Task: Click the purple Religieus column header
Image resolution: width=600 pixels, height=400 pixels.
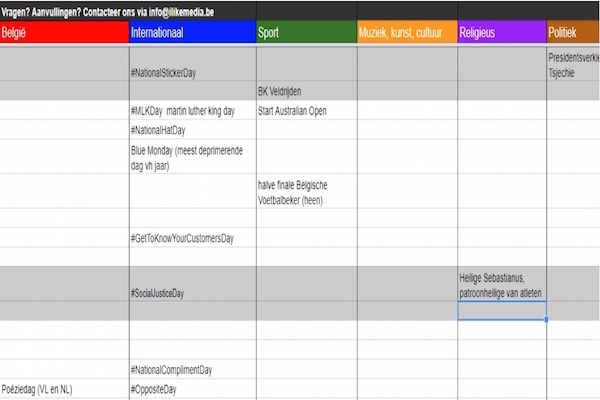Action: 502,33
